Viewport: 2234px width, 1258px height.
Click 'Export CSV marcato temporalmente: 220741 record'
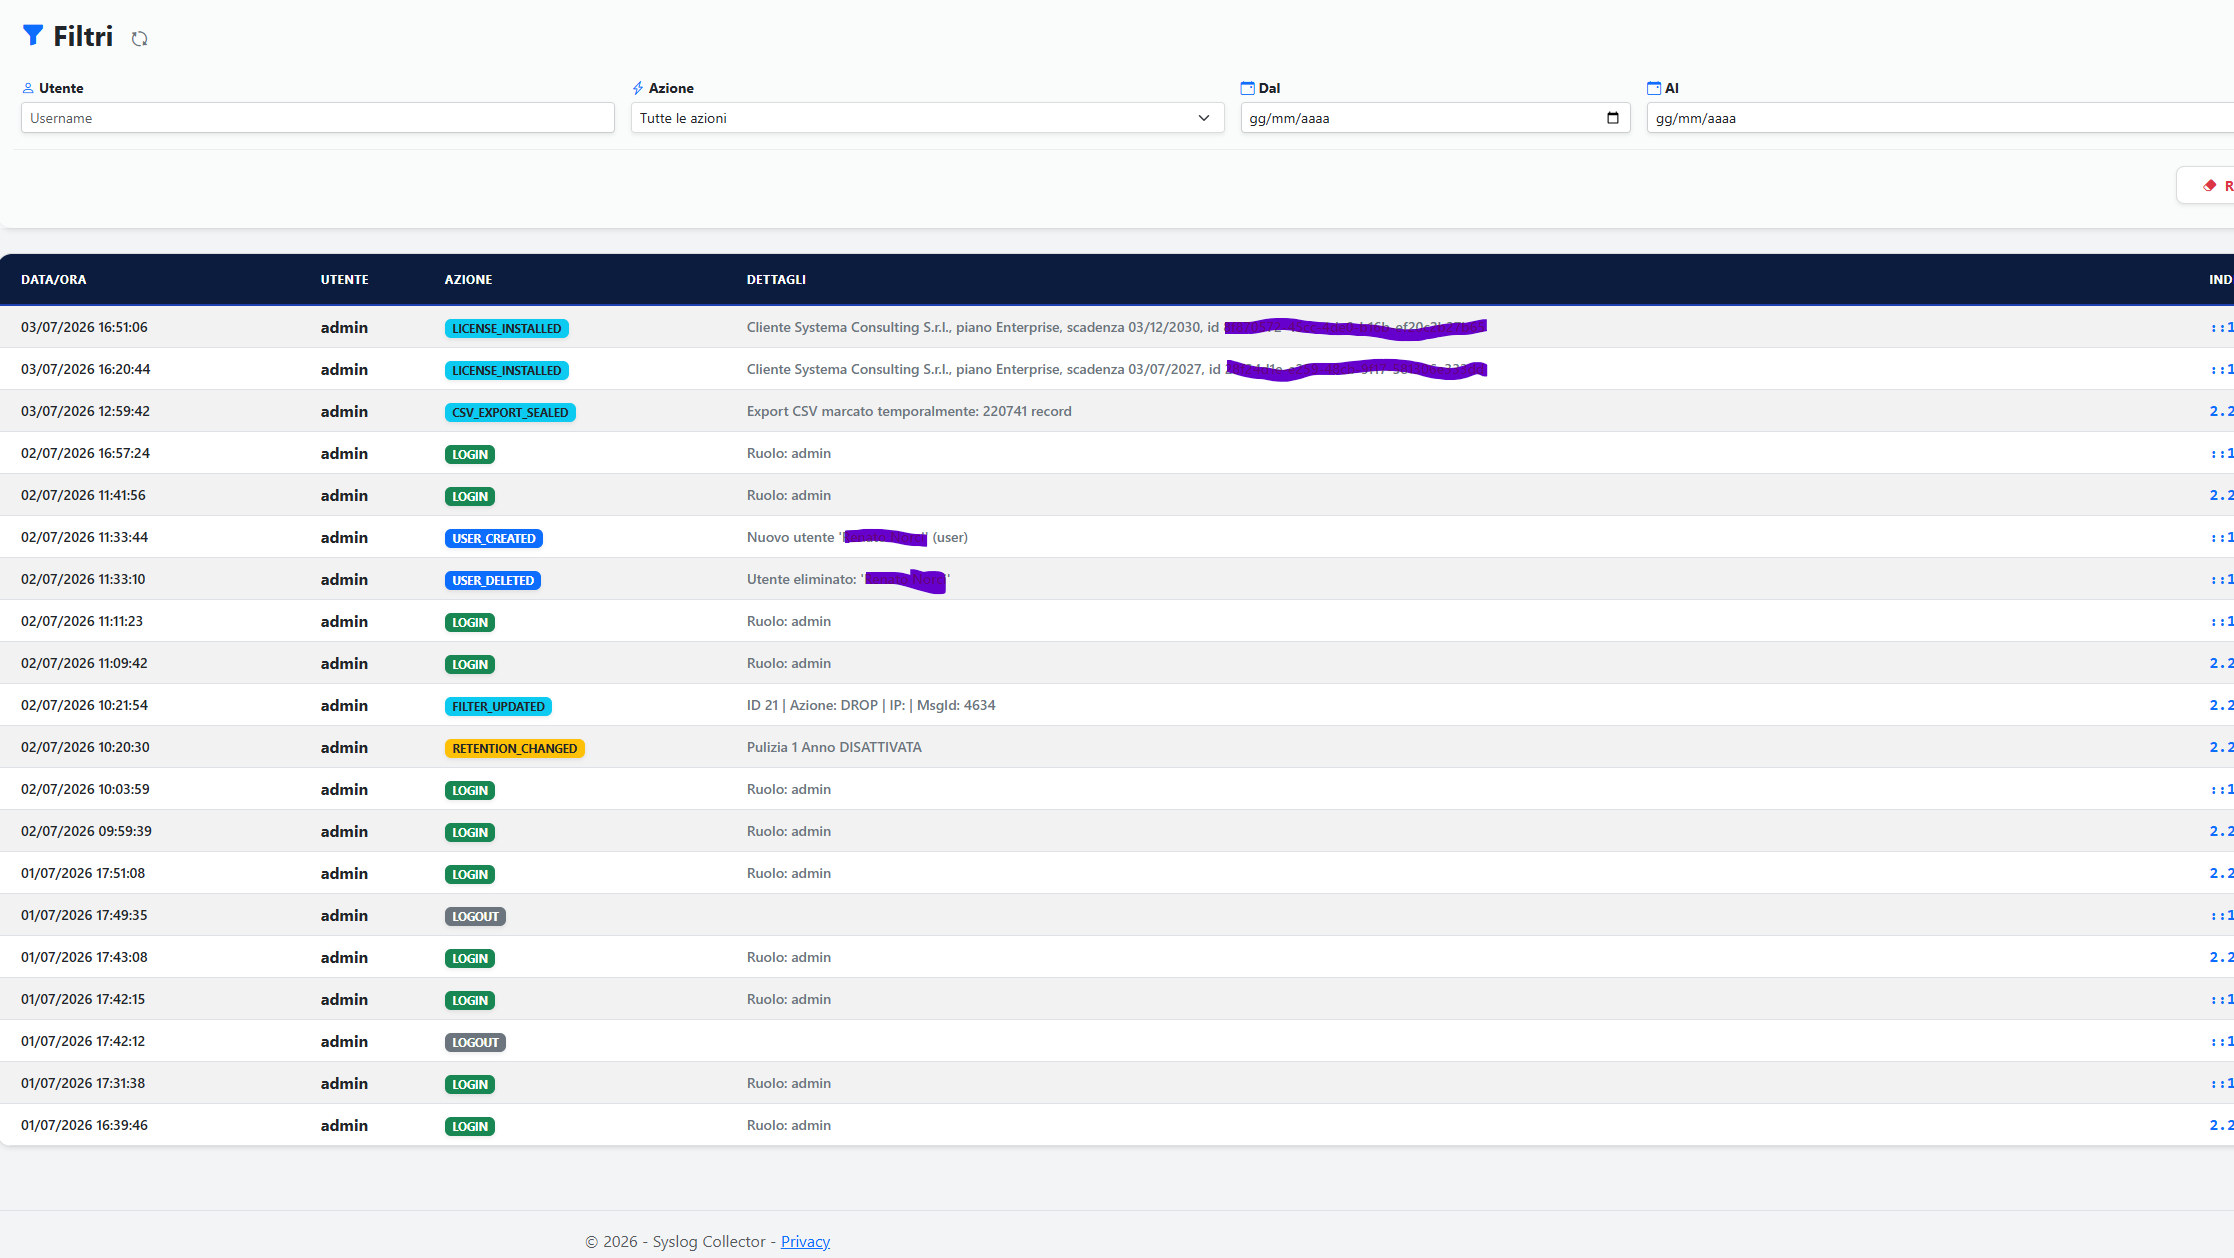(909, 411)
